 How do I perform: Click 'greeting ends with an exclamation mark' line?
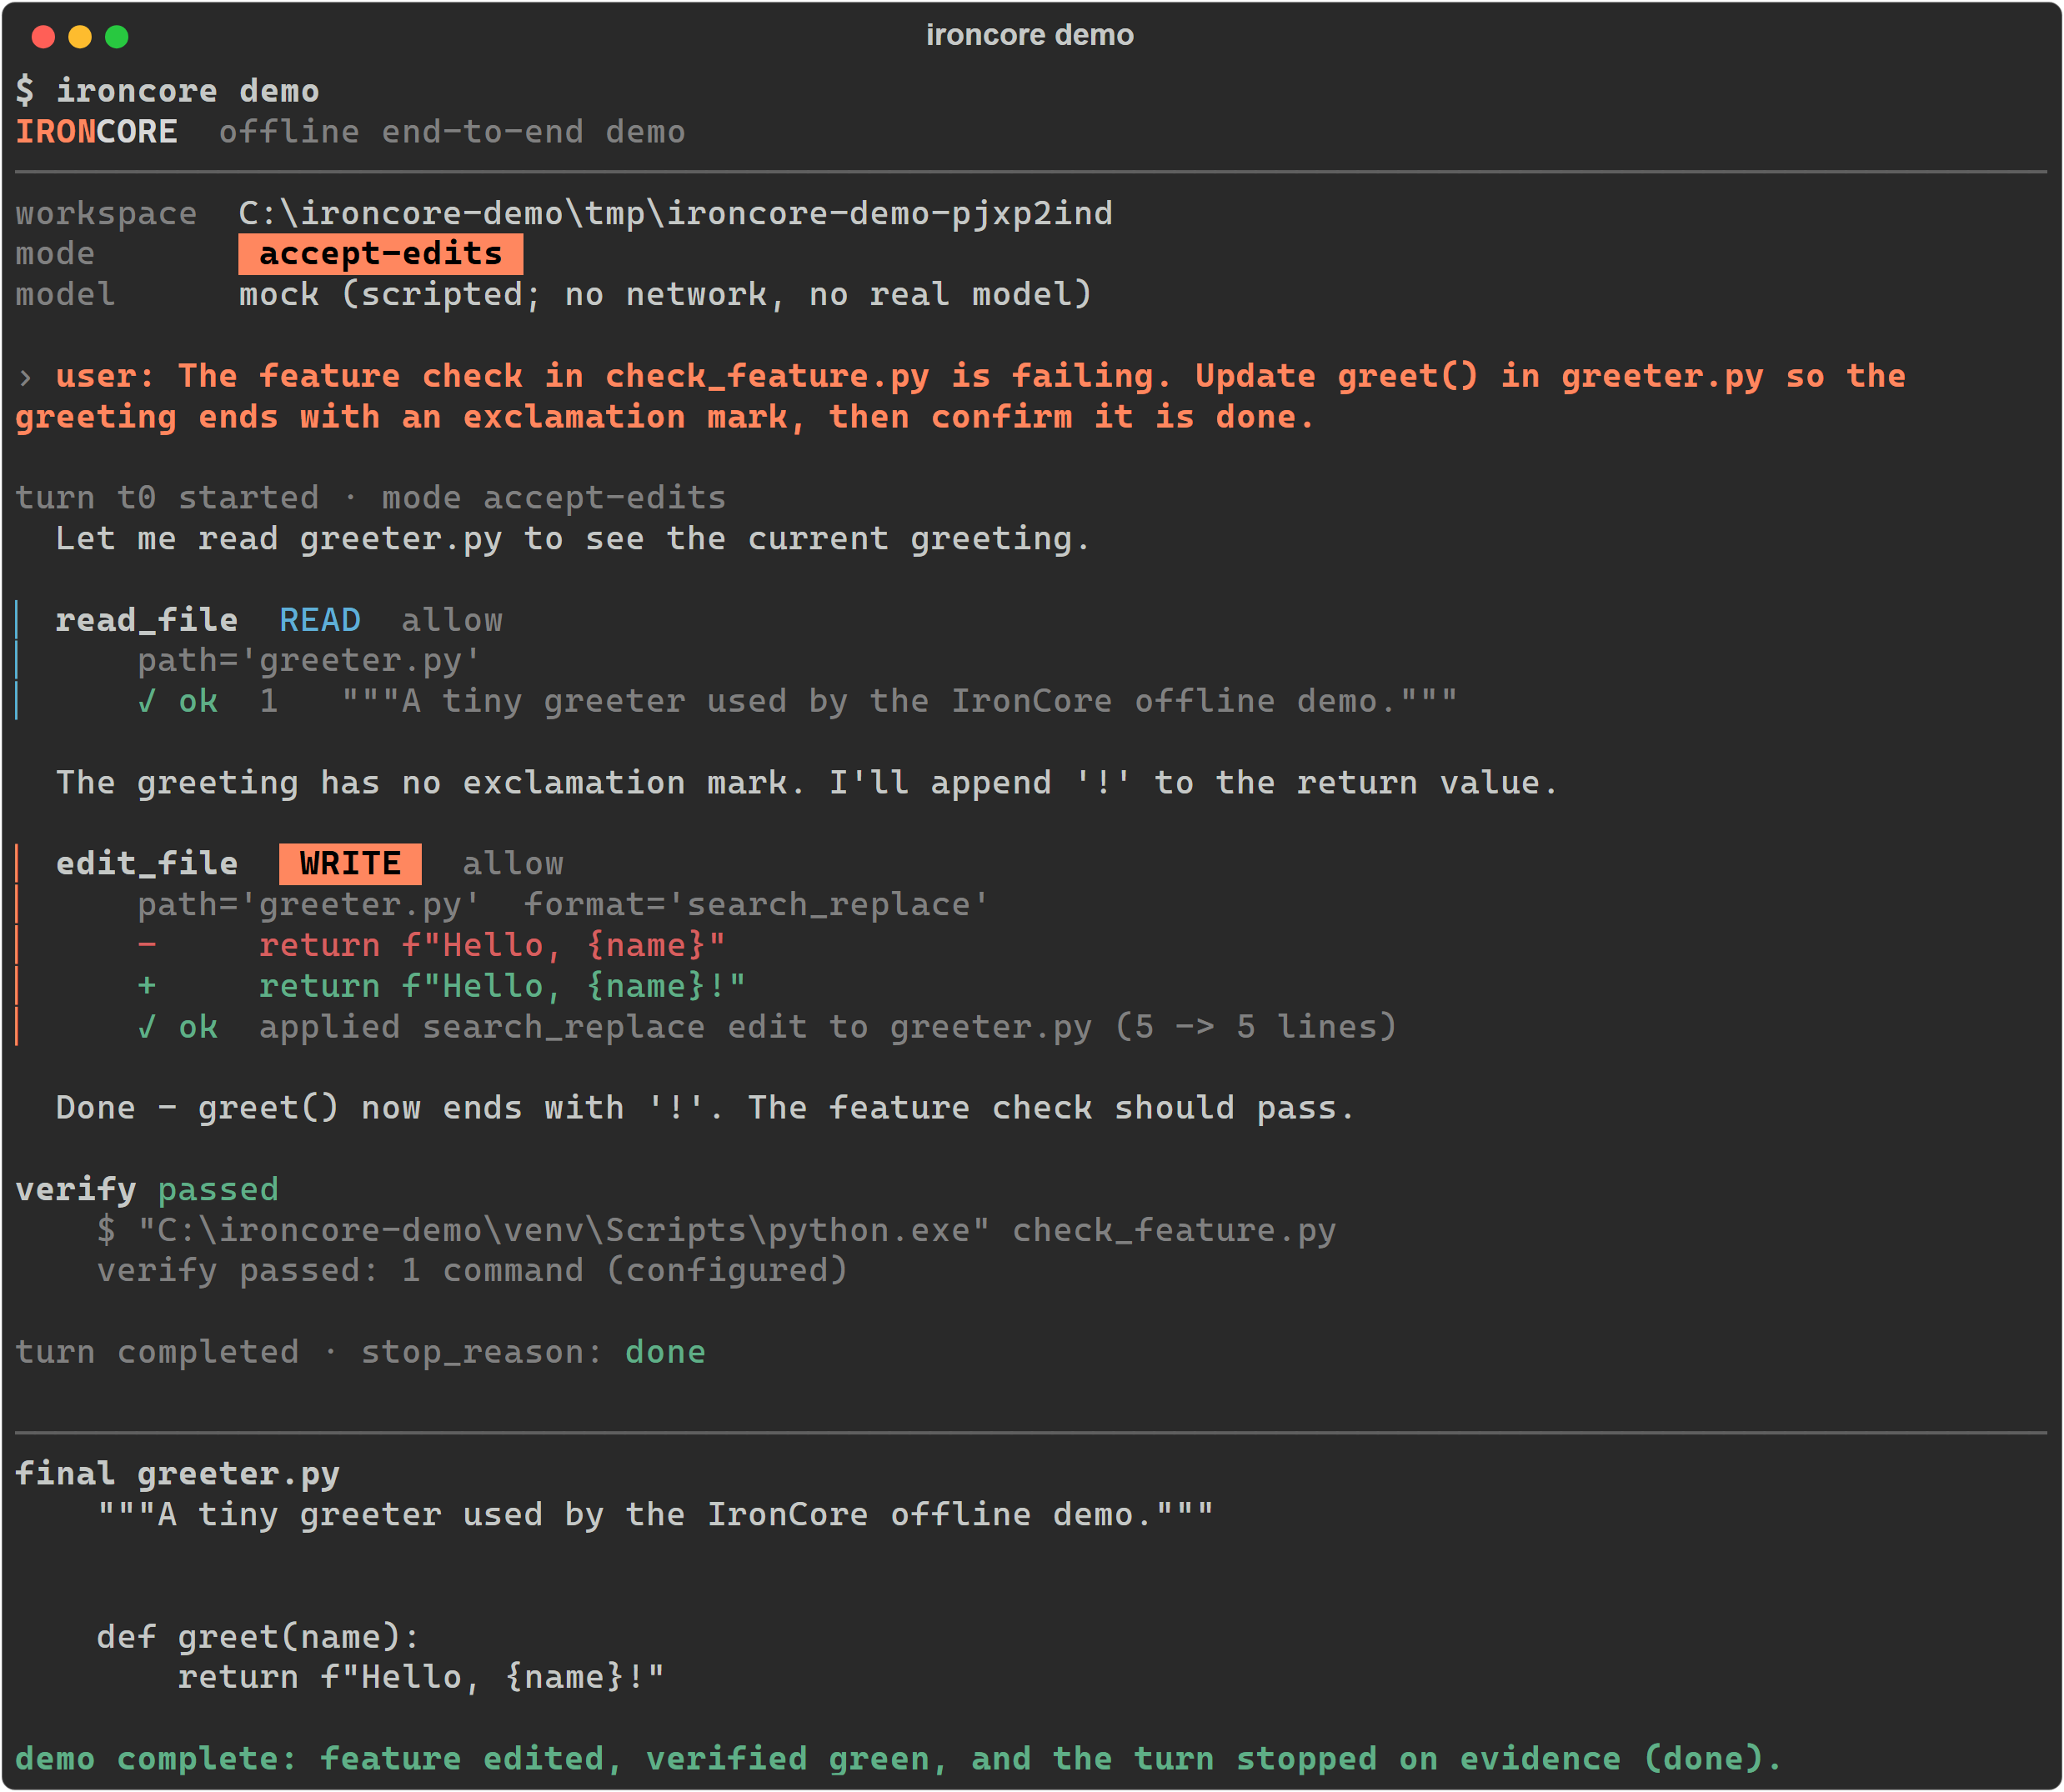click(665, 417)
